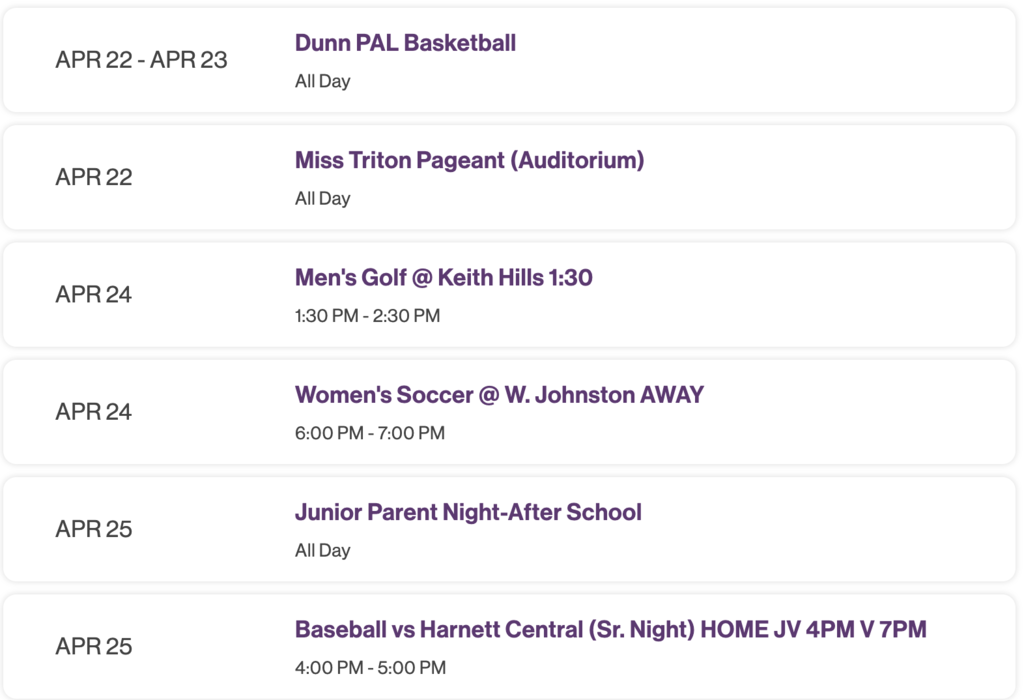Viewport: 1024px width, 700px height.
Task: Click APR 25 date beside Junior Parent Night
Action: tap(94, 529)
